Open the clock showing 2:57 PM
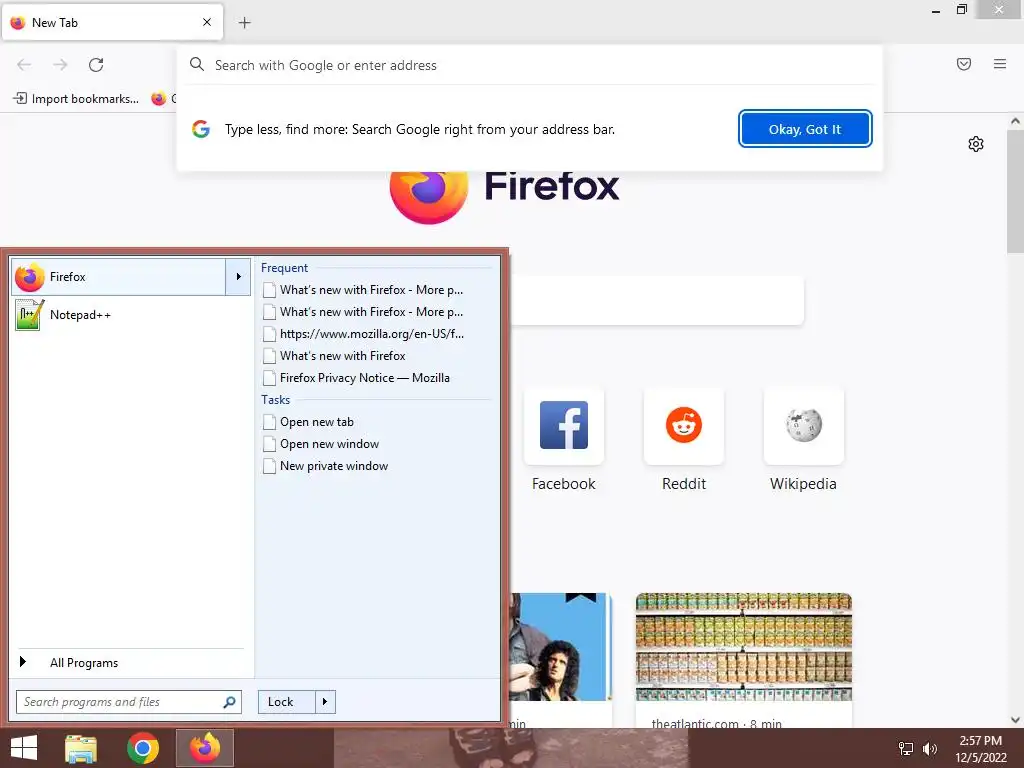Screen dimensions: 1024x768 [x=981, y=749]
